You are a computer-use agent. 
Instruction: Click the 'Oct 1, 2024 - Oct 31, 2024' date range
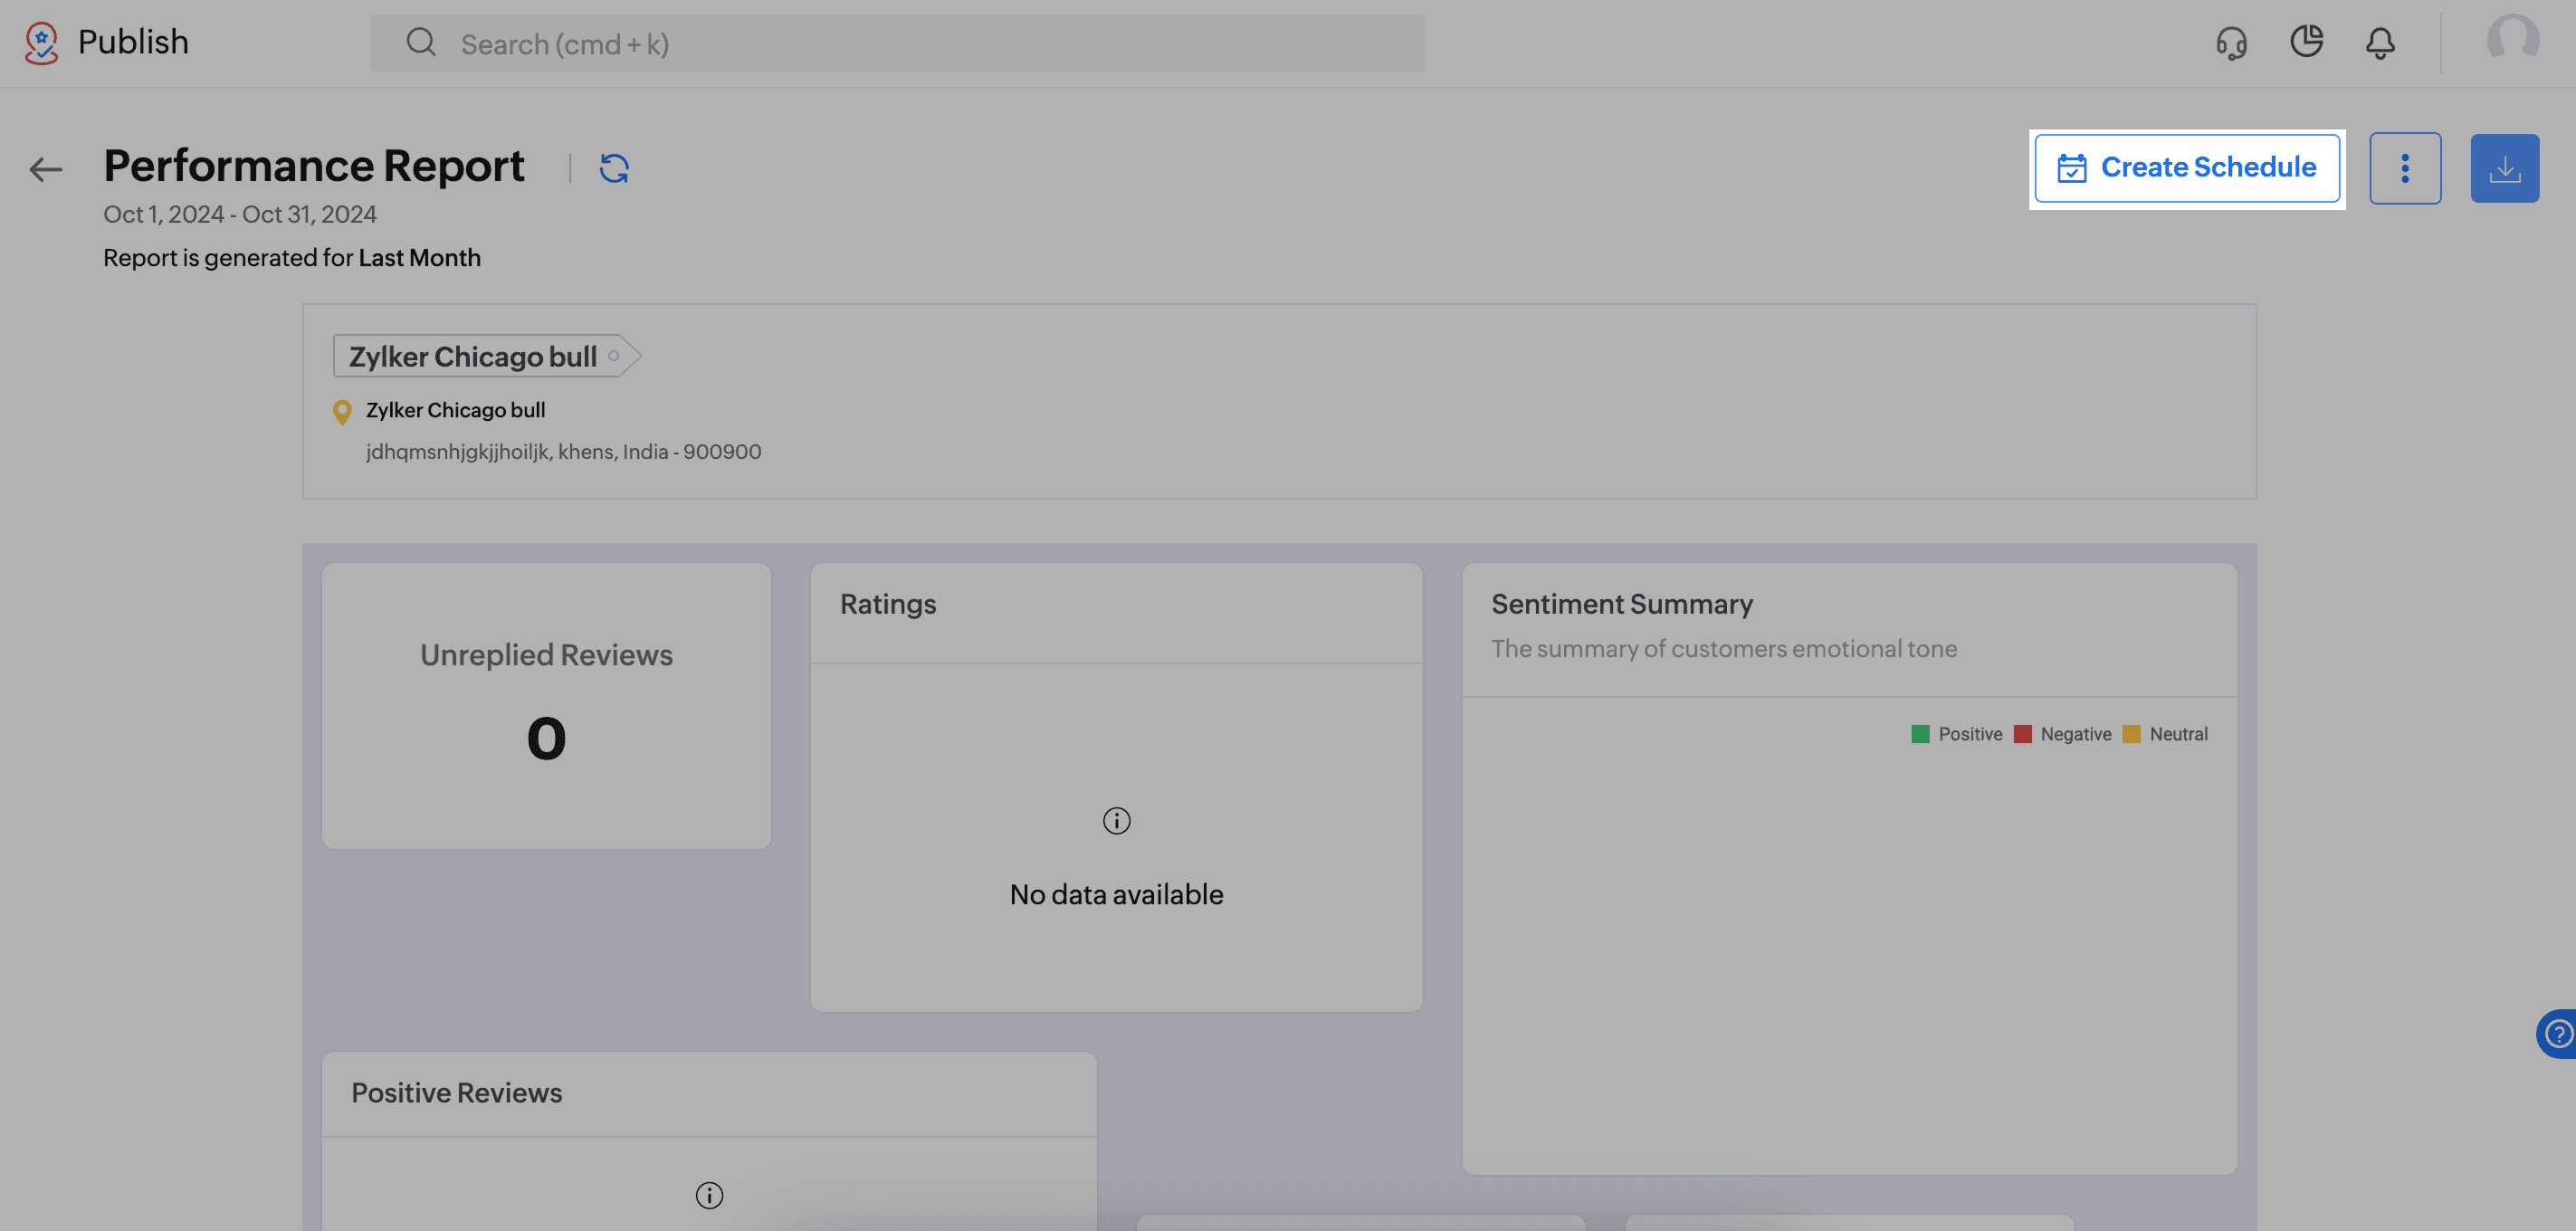coord(240,214)
